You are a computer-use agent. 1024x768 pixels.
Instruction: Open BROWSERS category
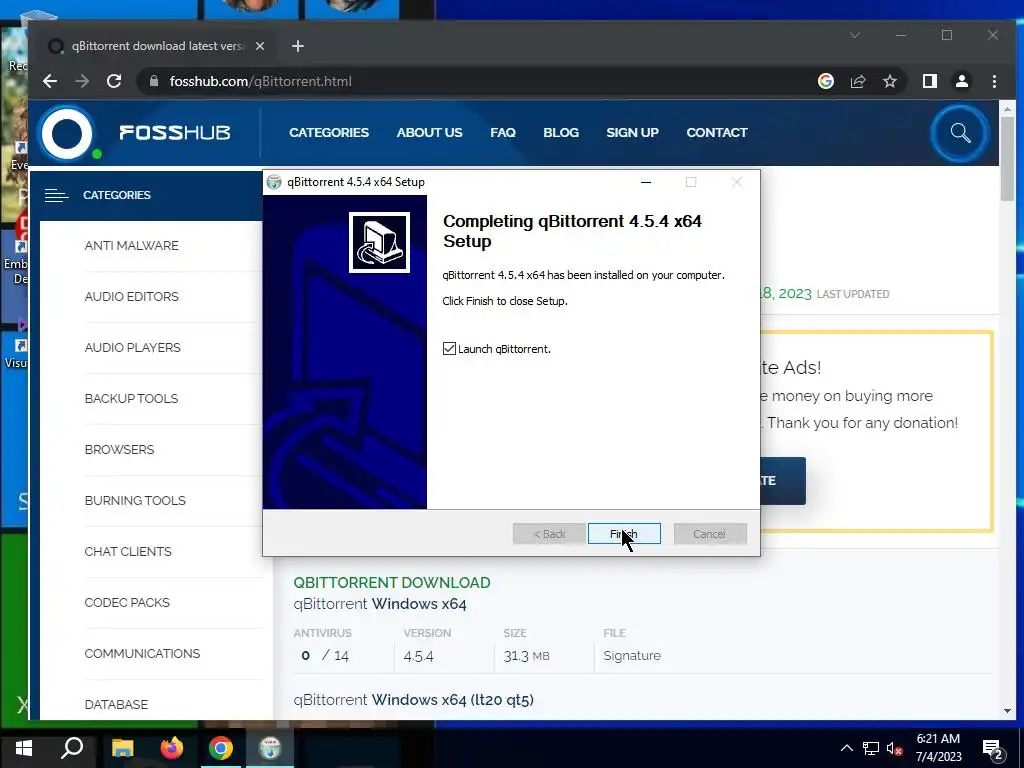120,449
